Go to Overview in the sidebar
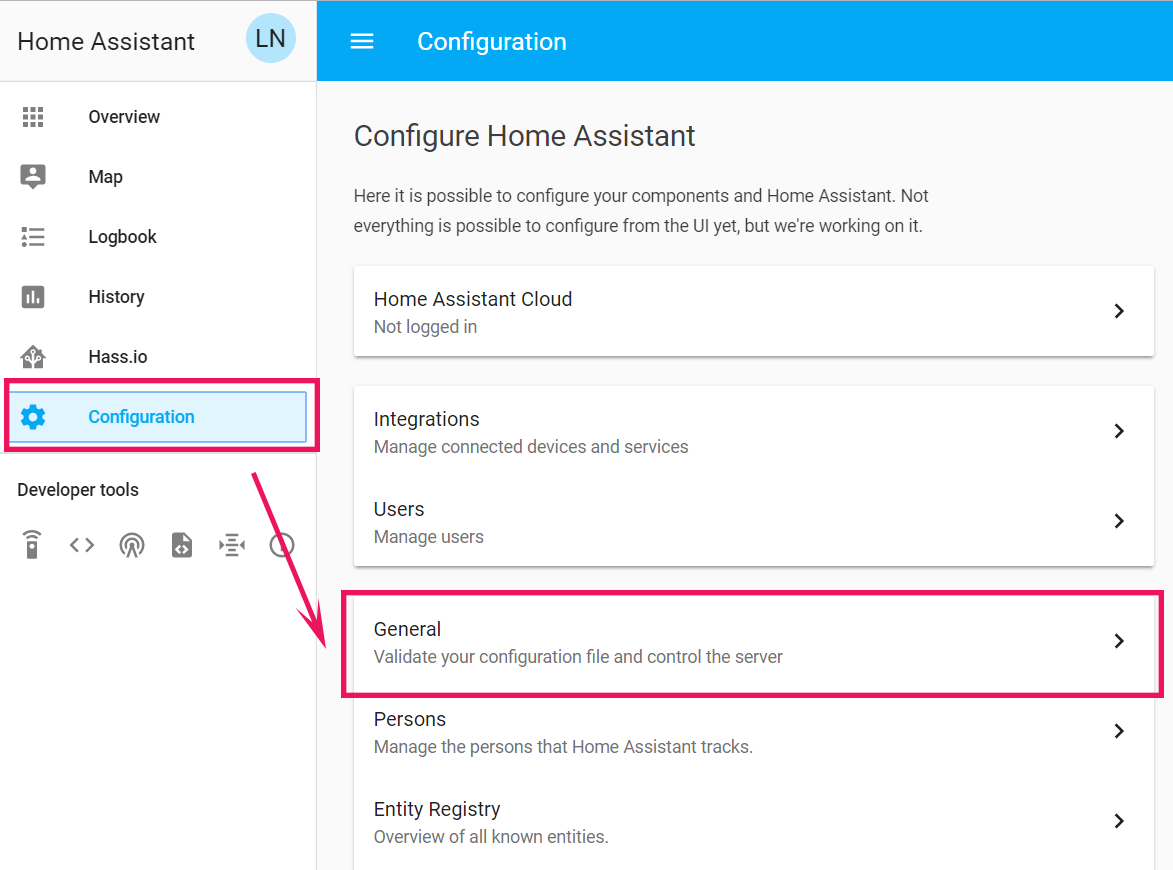1173x870 pixels. 124,117
